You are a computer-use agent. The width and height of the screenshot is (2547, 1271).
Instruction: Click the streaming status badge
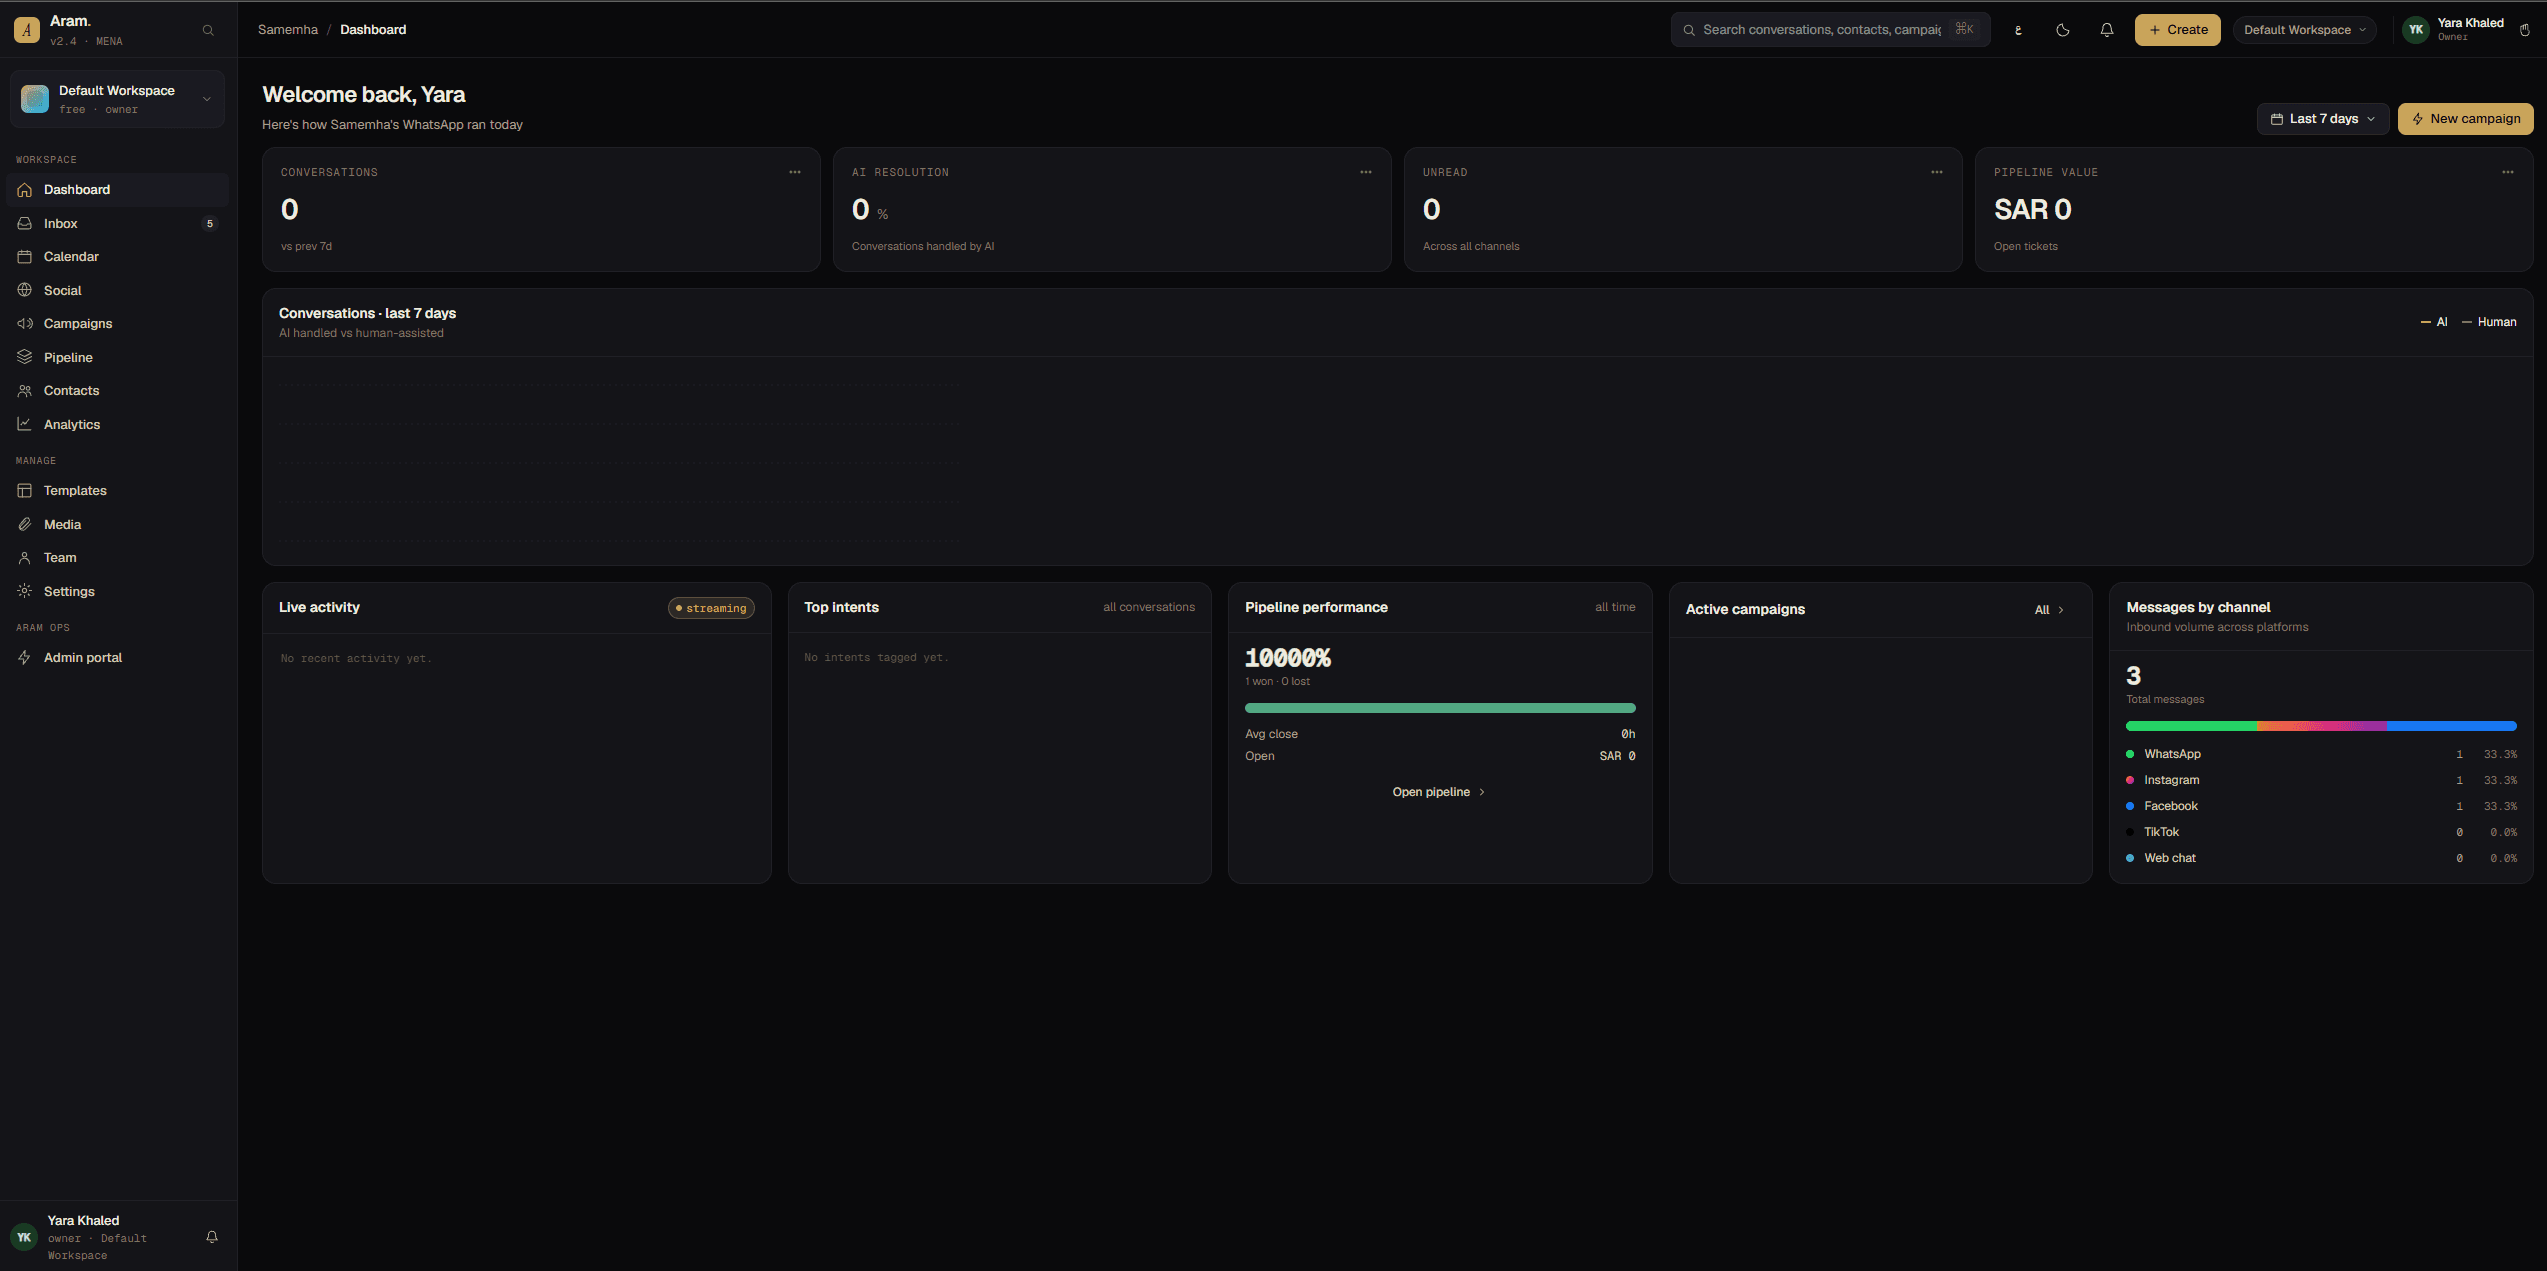click(711, 608)
